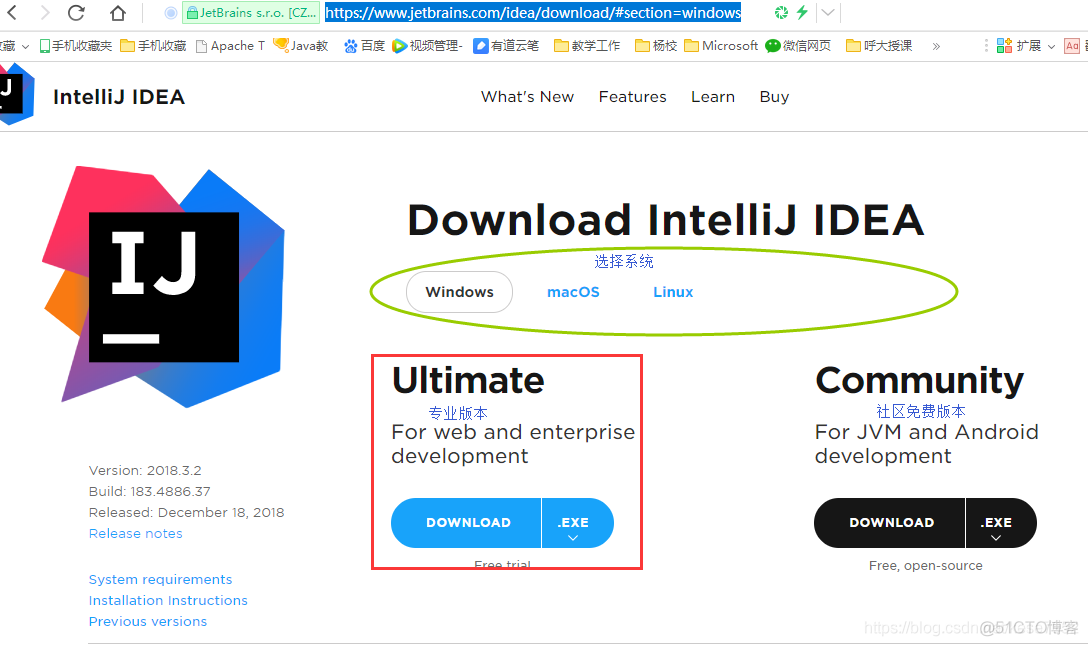Screen dimensions: 1088x646
Task: Open the browser home page icon
Action: click(118, 13)
